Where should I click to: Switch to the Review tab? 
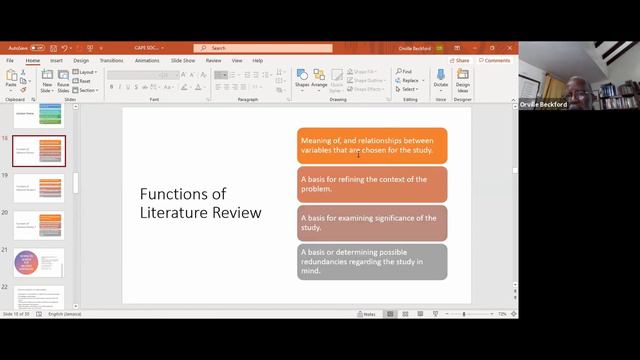pos(213,60)
